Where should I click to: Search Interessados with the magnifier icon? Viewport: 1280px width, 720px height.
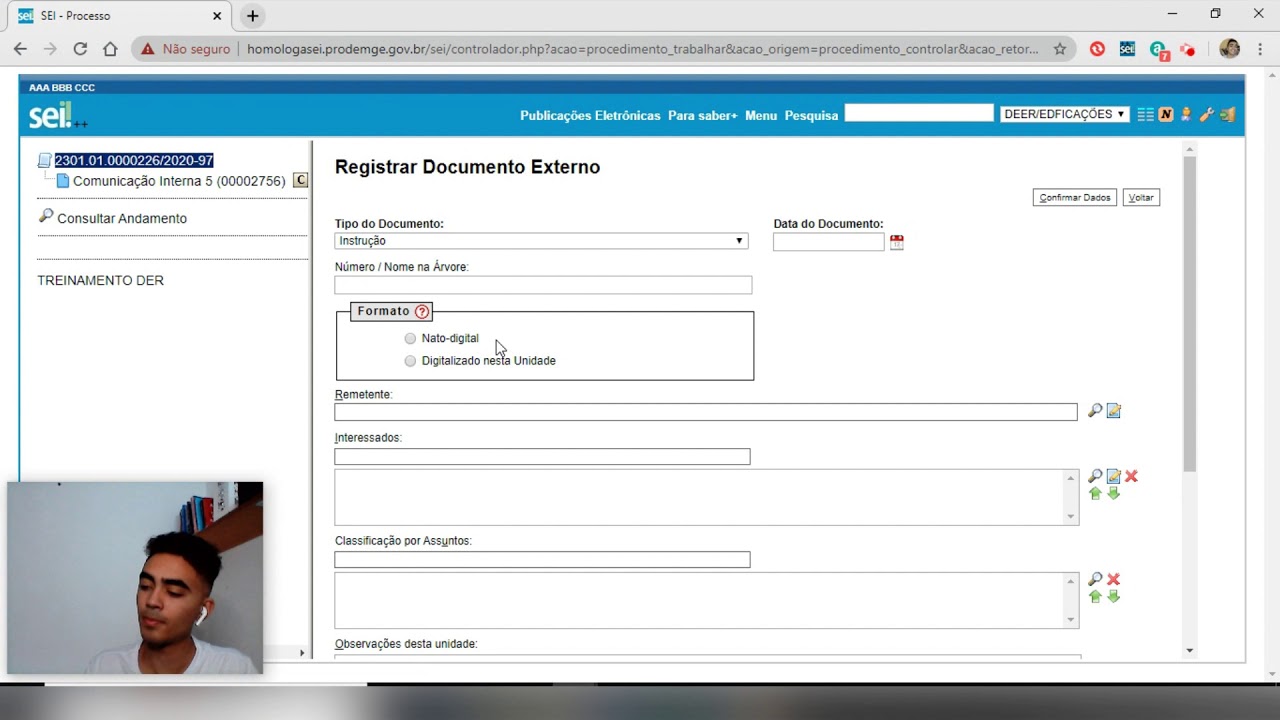tap(1095, 477)
